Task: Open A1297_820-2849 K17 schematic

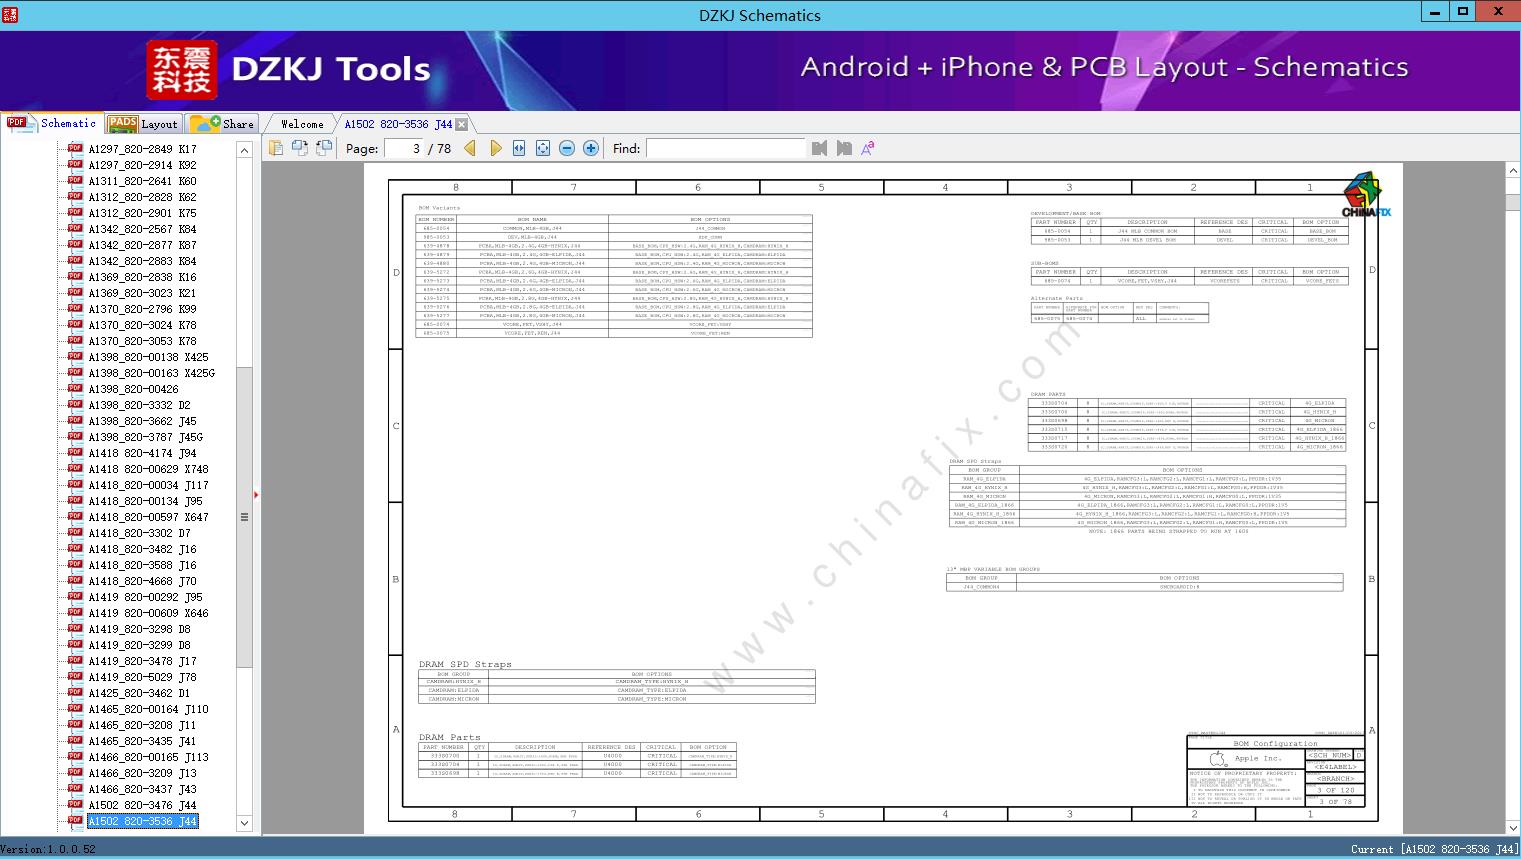Action: coord(142,149)
